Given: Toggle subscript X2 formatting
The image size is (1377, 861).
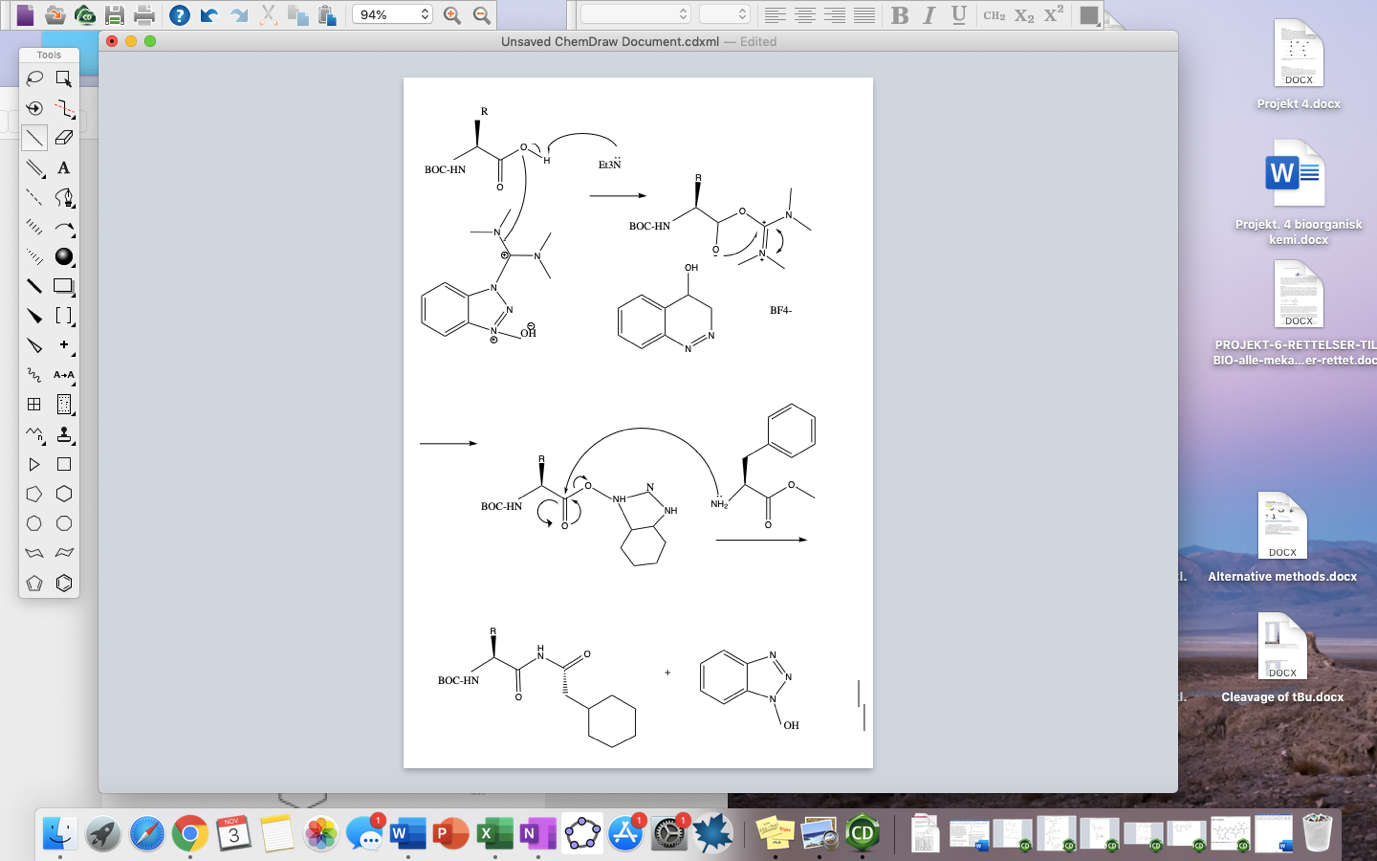Looking at the screenshot, I should [1024, 15].
